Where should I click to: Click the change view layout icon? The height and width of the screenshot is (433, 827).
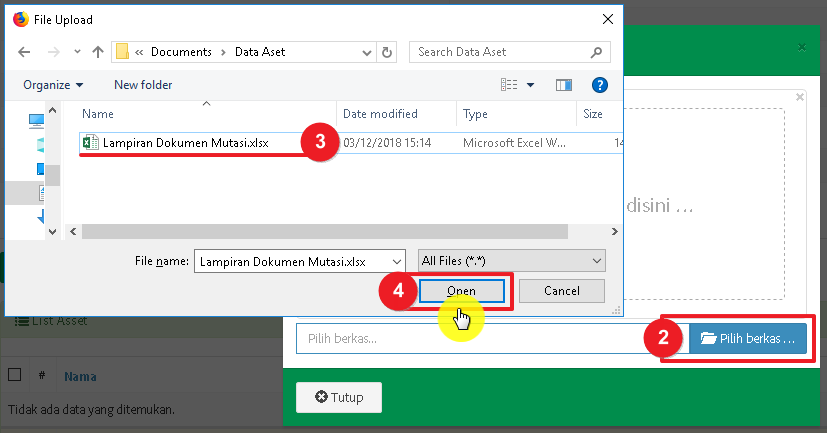[511, 85]
